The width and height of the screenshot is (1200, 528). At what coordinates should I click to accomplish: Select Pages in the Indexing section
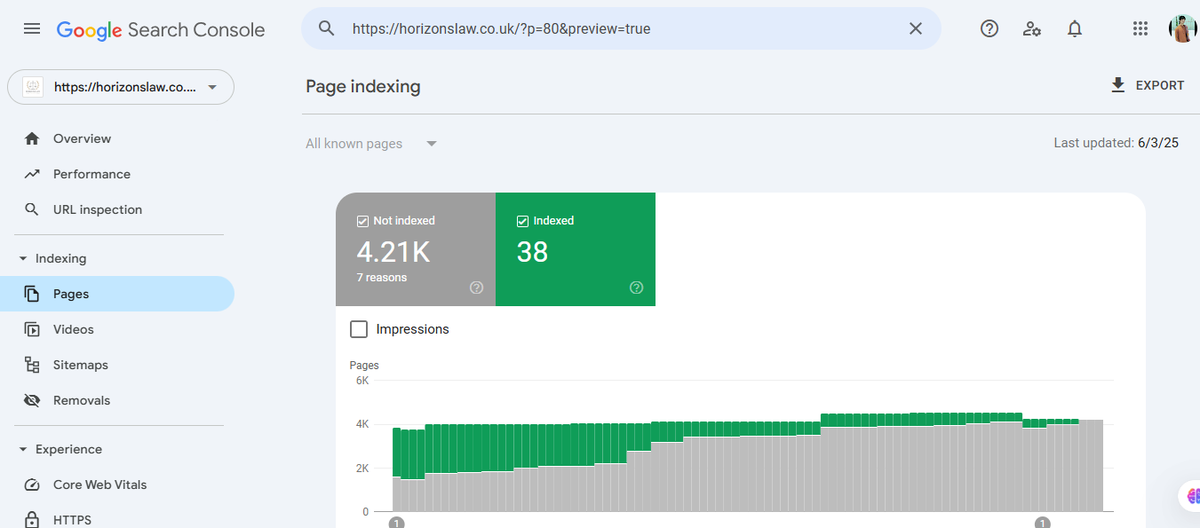pos(117,294)
